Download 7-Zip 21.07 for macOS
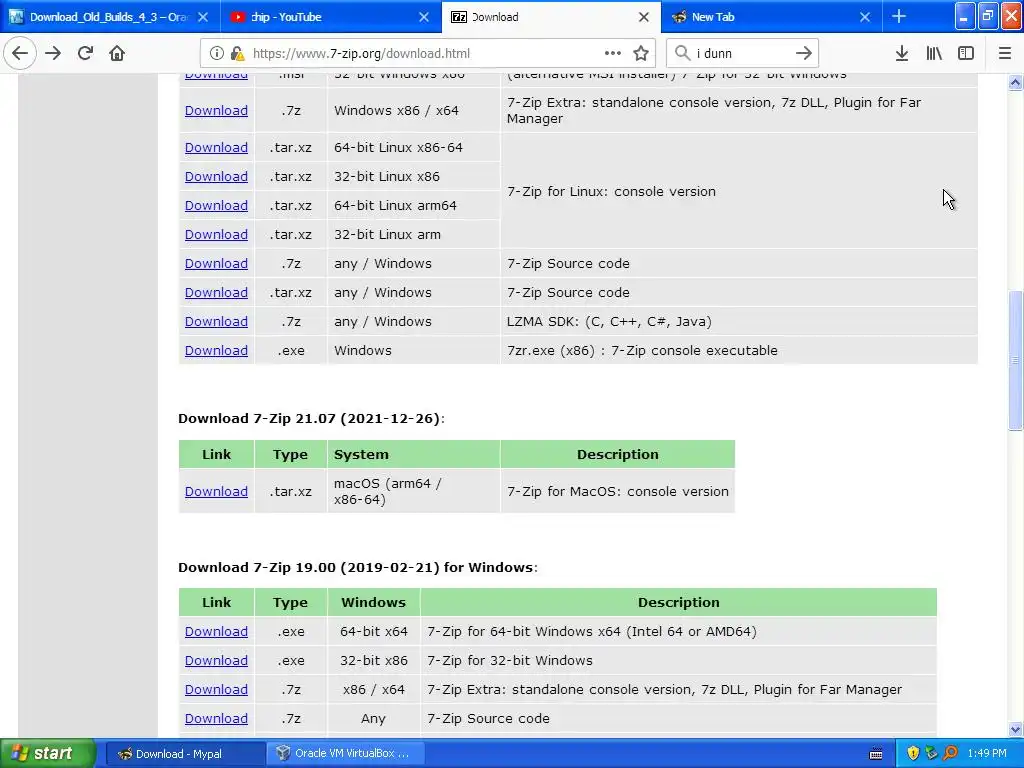Screen dimensions: 1024x768 click(216, 491)
